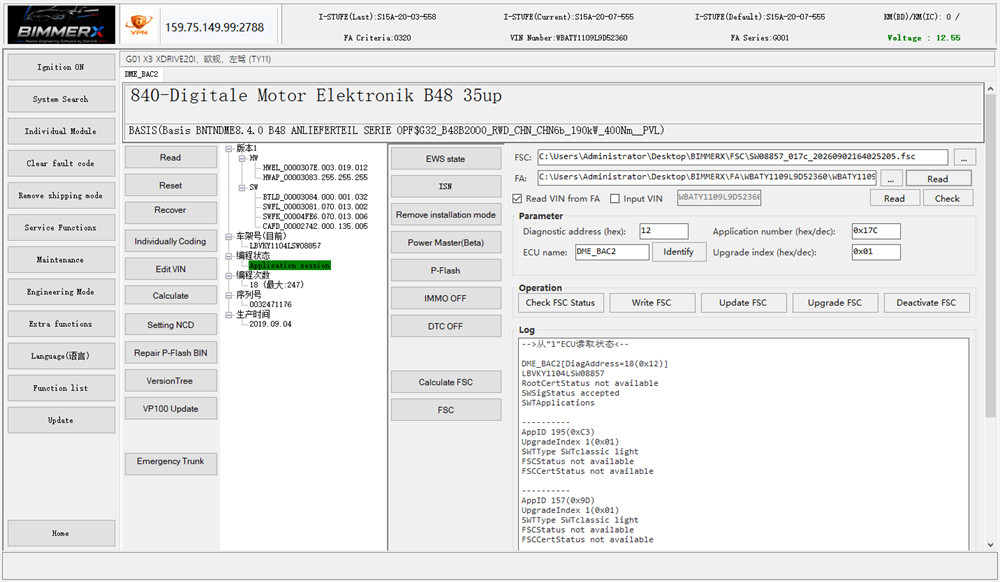
Task: Collapse the 版本1 tree node
Action: [229, 149]
